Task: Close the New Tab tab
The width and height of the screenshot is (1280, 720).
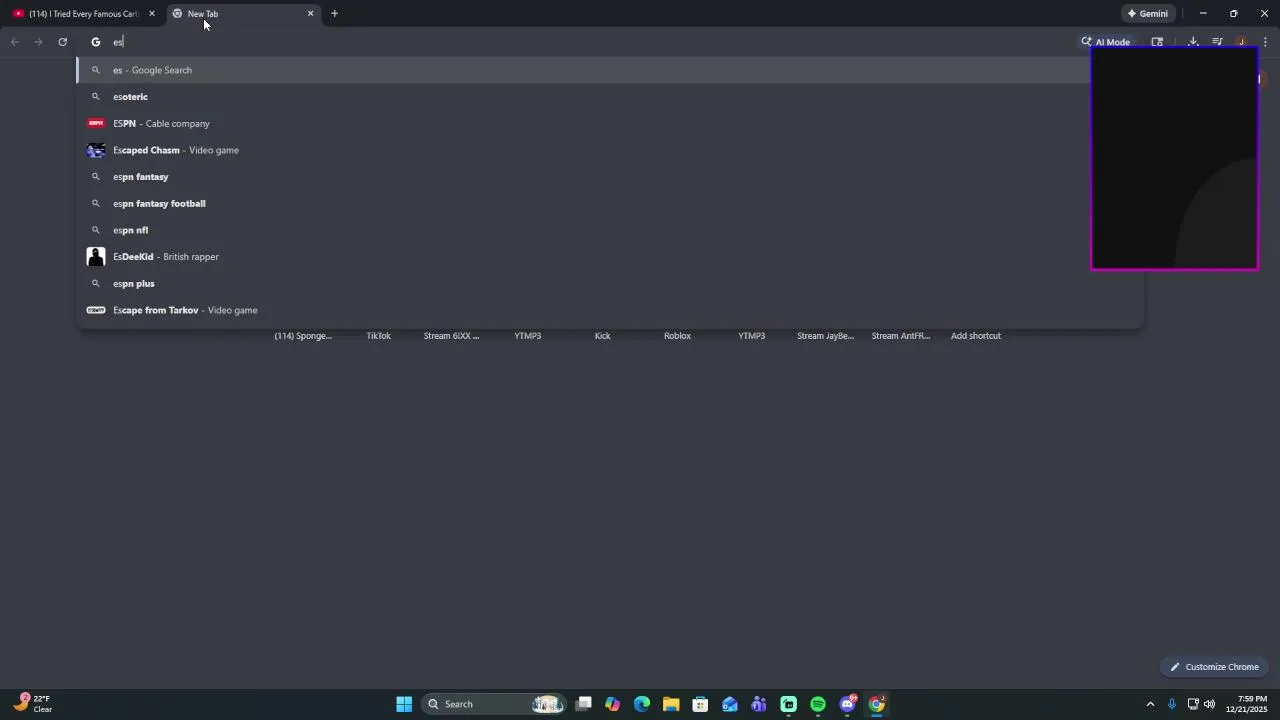Action: tap(310, 14)
